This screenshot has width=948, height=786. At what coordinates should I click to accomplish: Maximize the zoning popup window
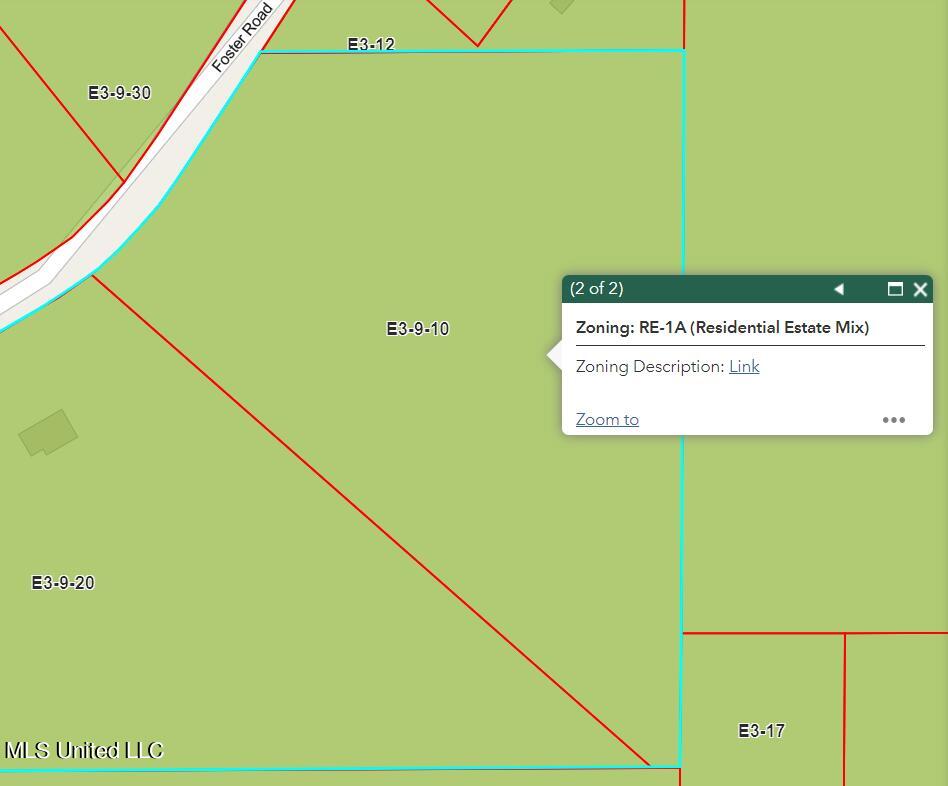pos(895,289)
